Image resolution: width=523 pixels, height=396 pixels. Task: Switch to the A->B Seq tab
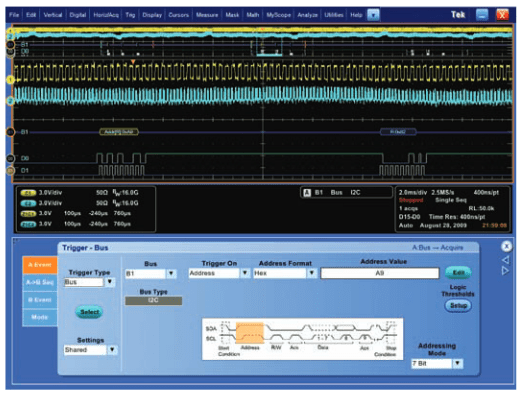[x=40, y=282]
